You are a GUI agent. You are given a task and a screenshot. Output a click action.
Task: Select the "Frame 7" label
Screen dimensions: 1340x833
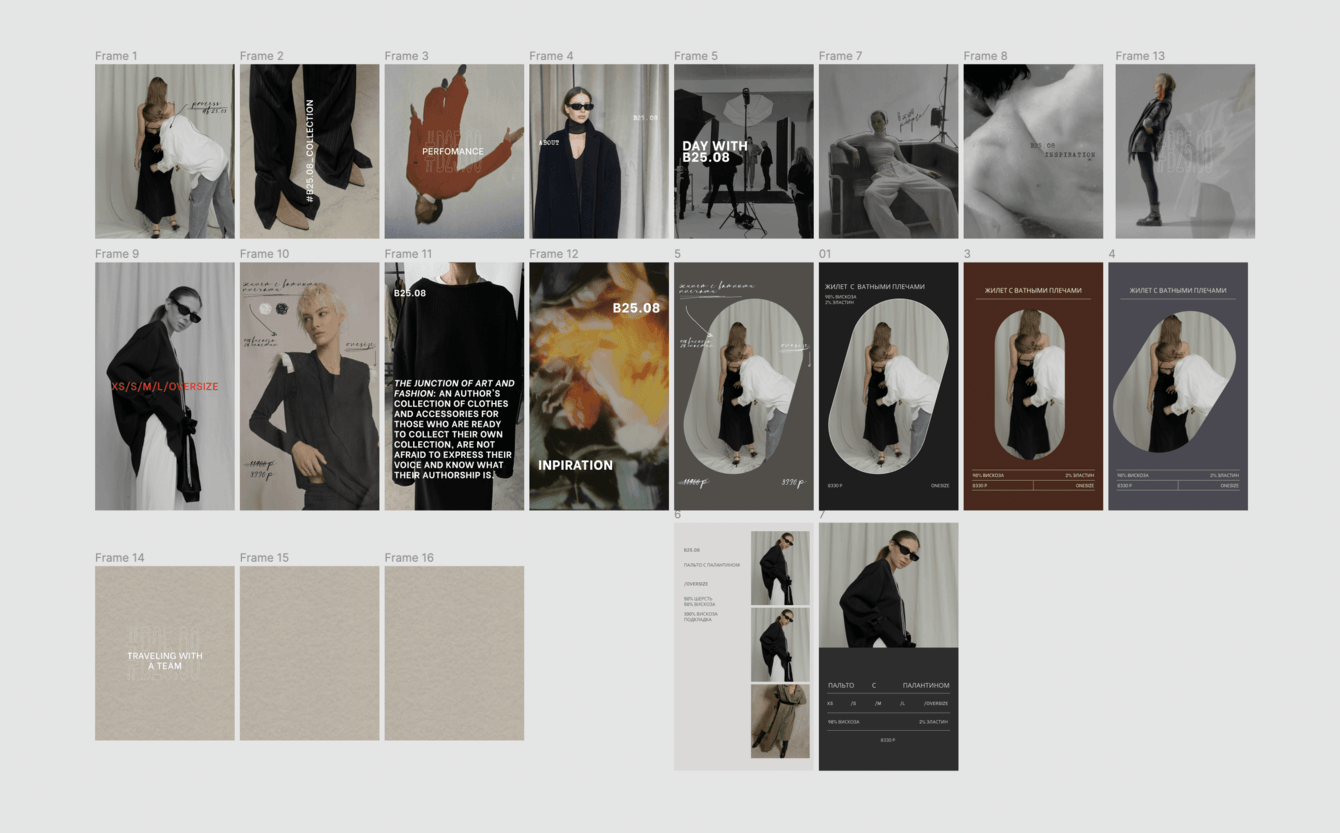[x=841, y=56]
